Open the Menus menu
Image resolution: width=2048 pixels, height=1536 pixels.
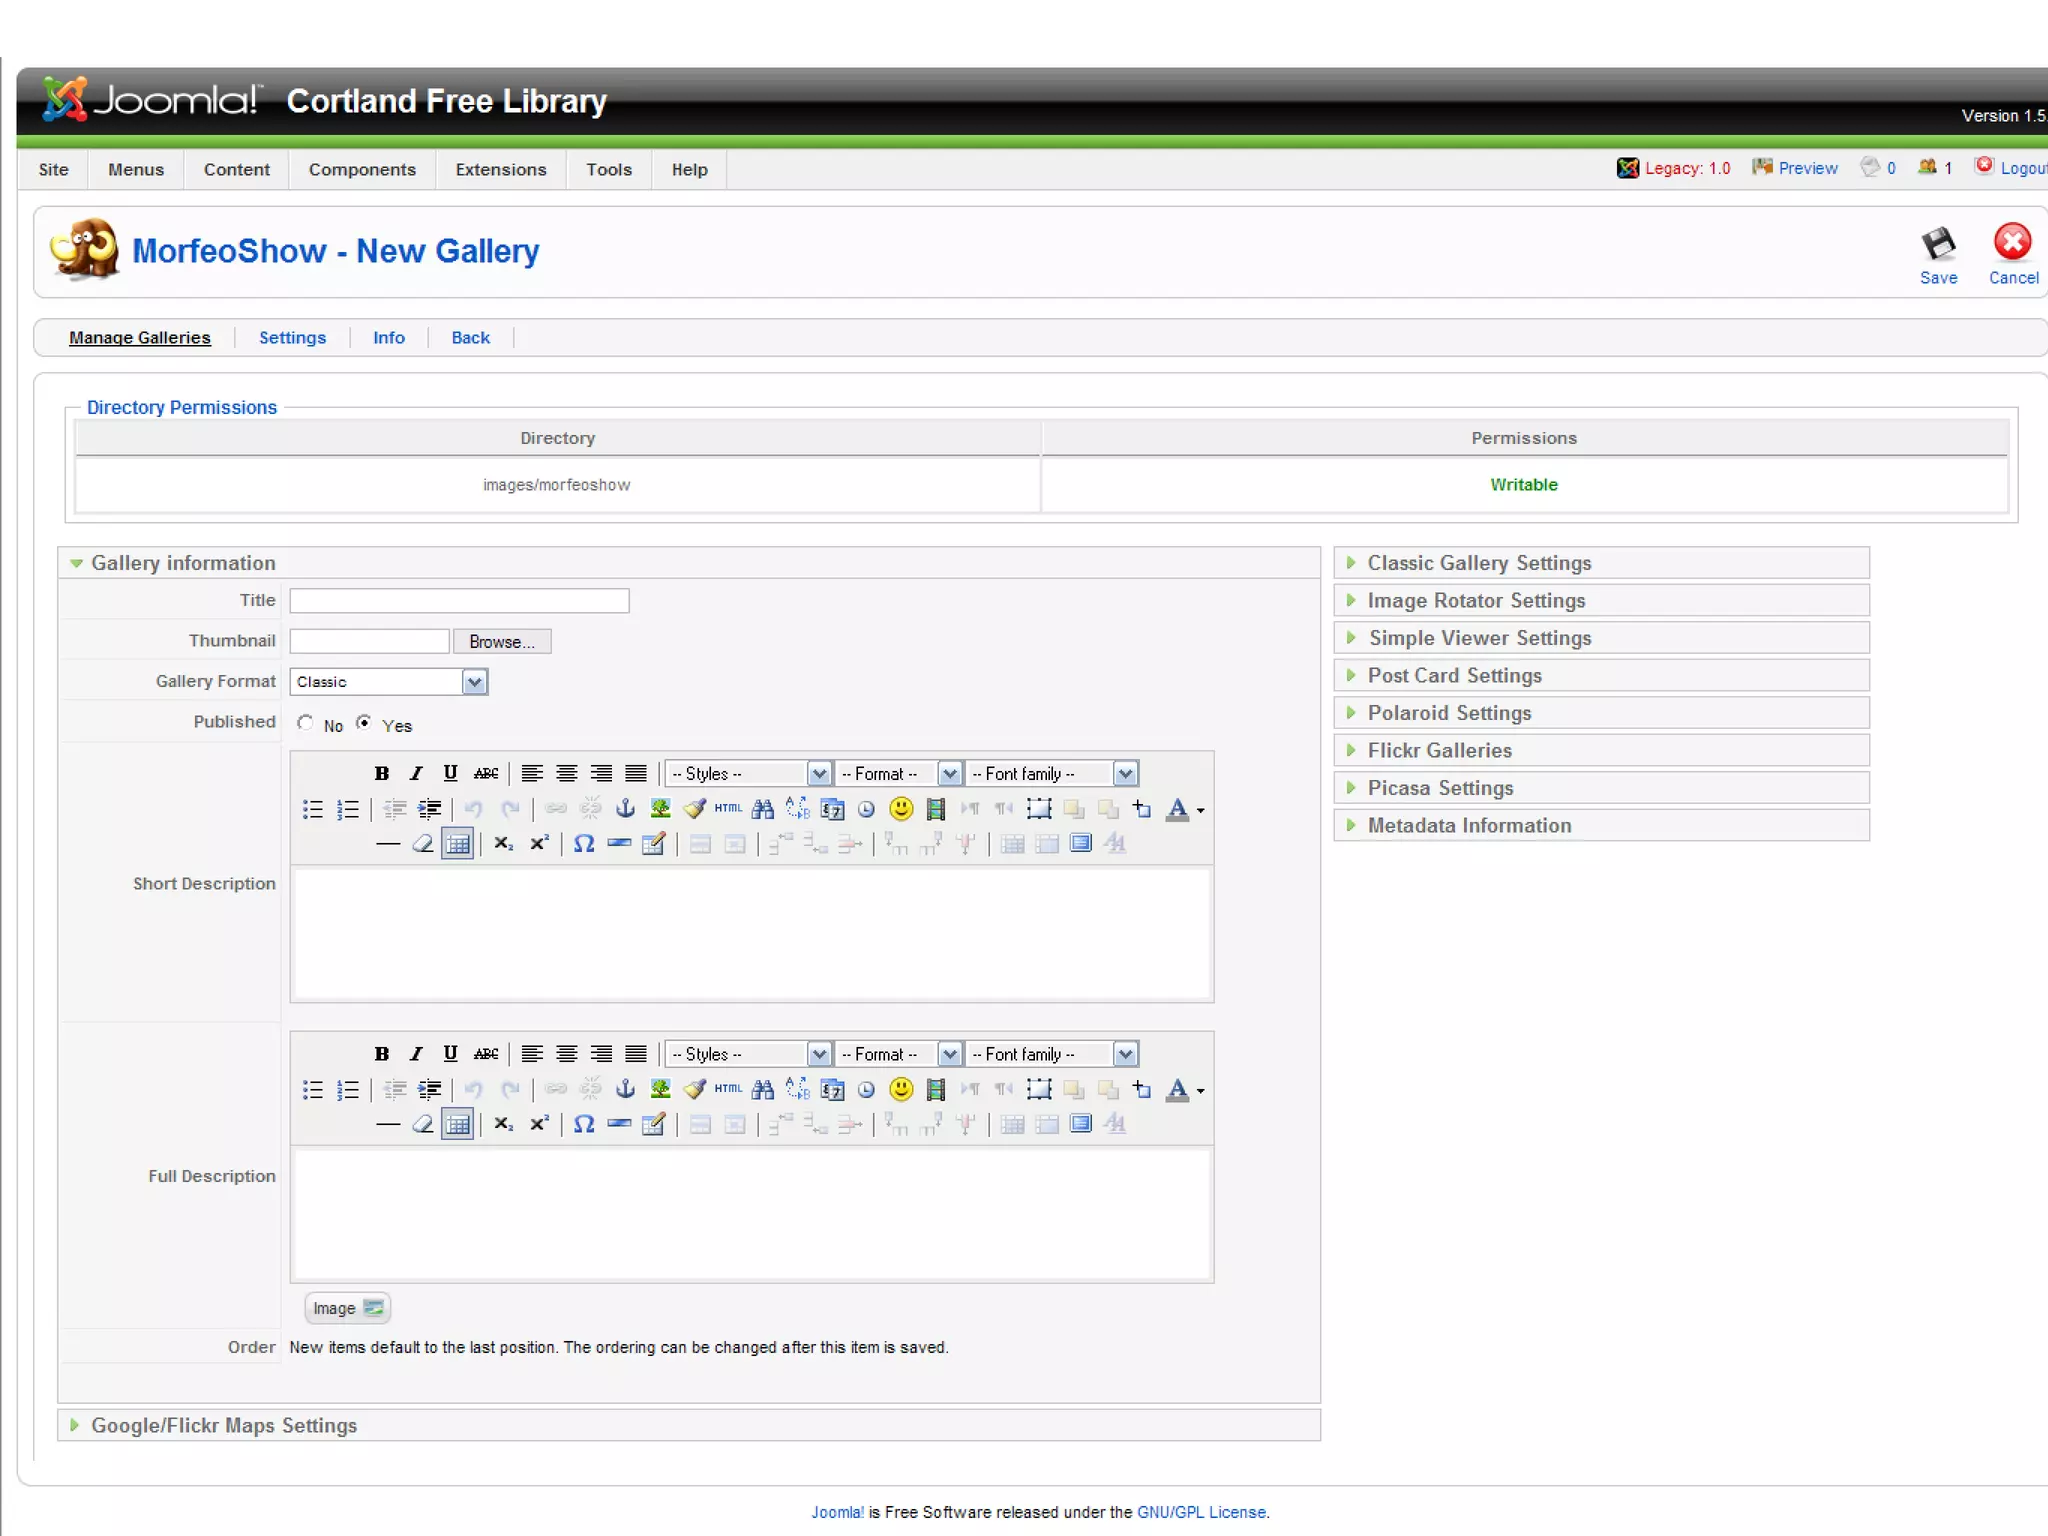click(136, 170)
